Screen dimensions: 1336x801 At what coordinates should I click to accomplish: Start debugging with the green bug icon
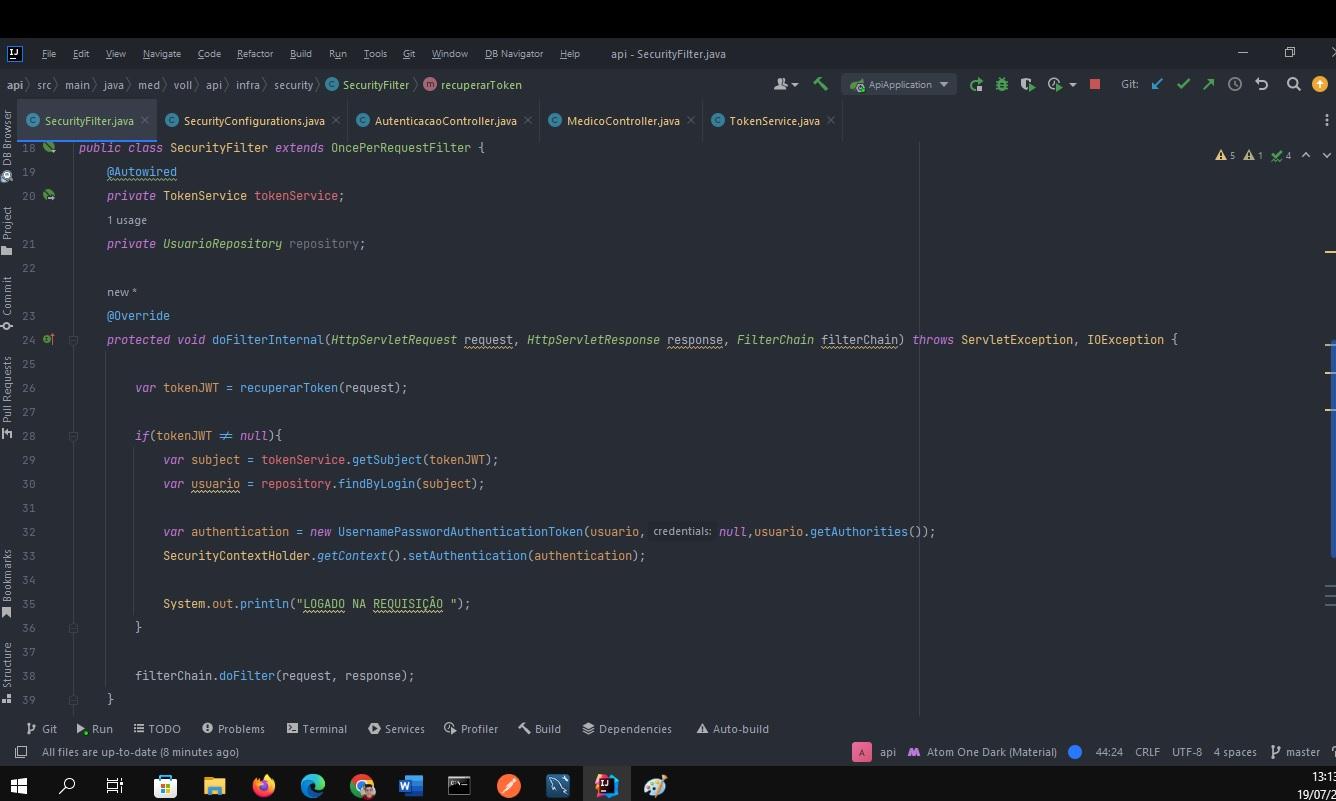click(x=1002, y=85)
